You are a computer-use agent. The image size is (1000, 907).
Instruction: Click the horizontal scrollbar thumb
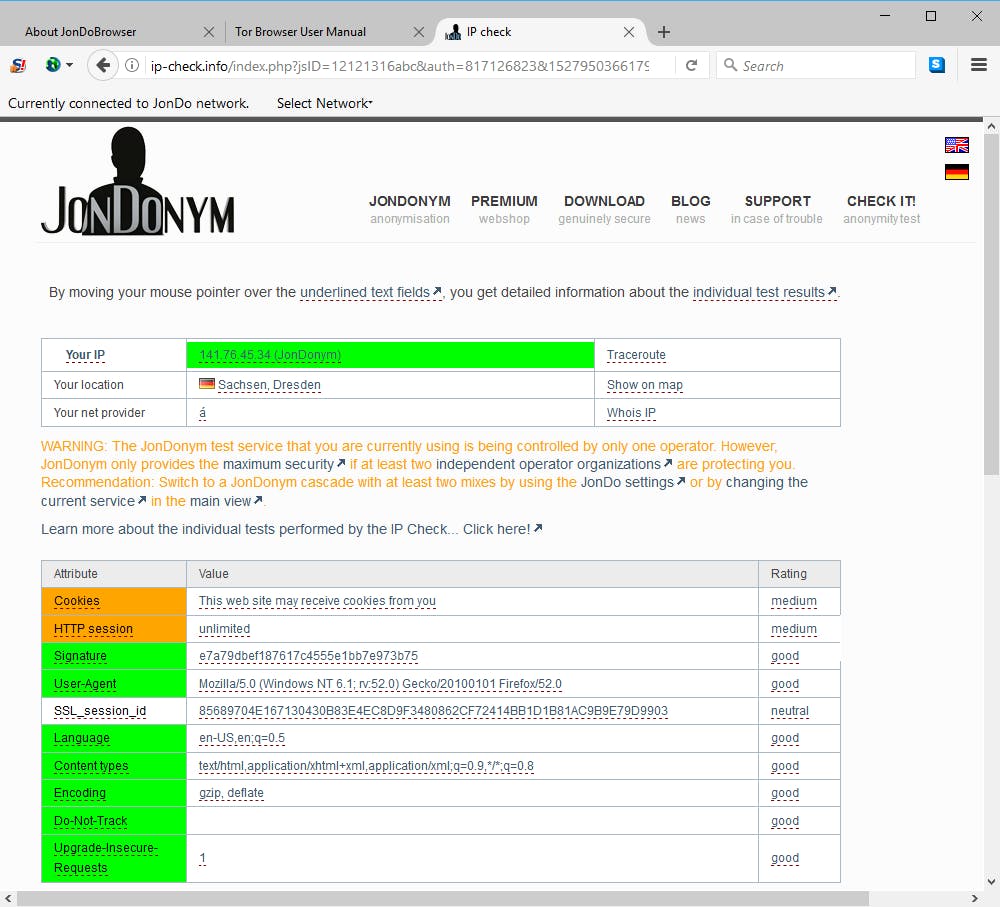click(443, 898)
